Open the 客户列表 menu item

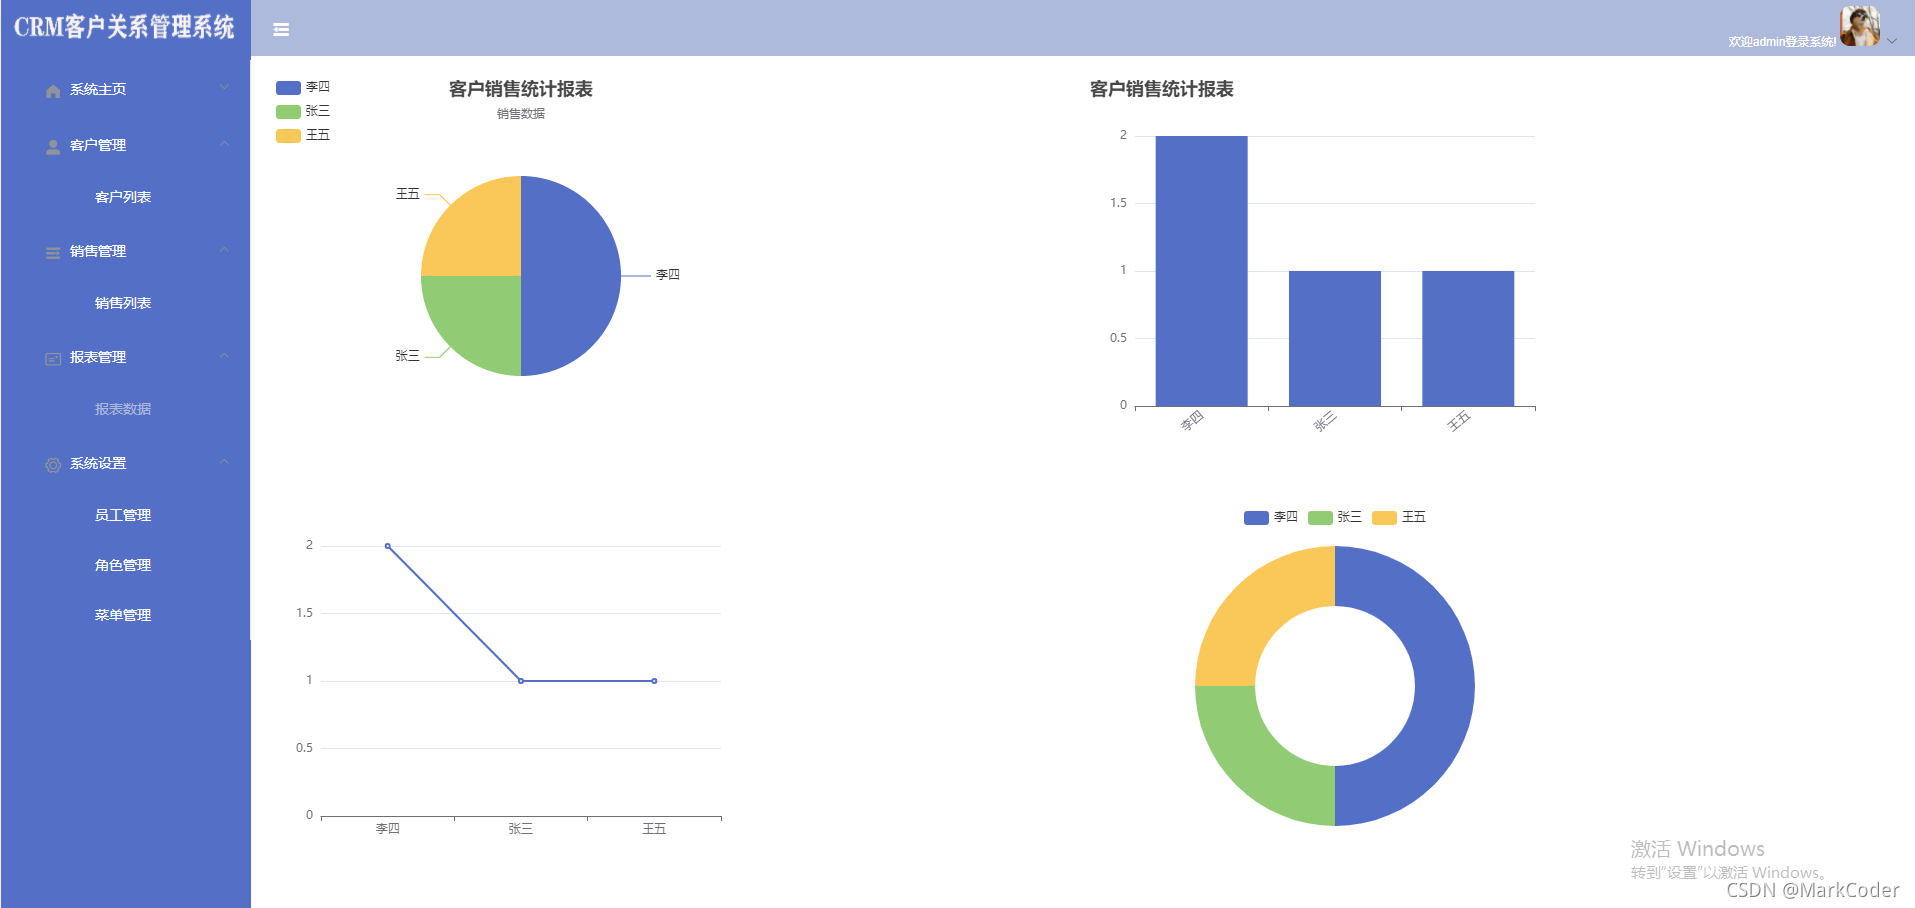124,197
